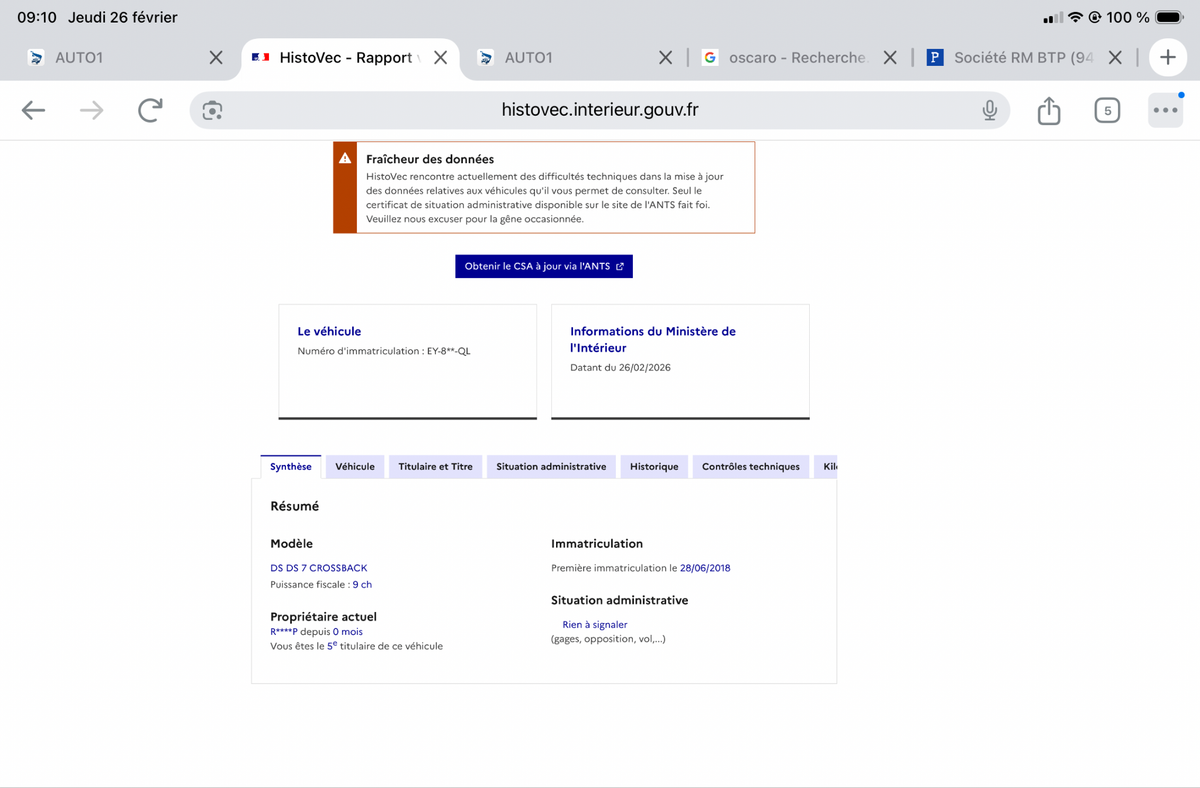Open the browser three-dots menu

1166,110
